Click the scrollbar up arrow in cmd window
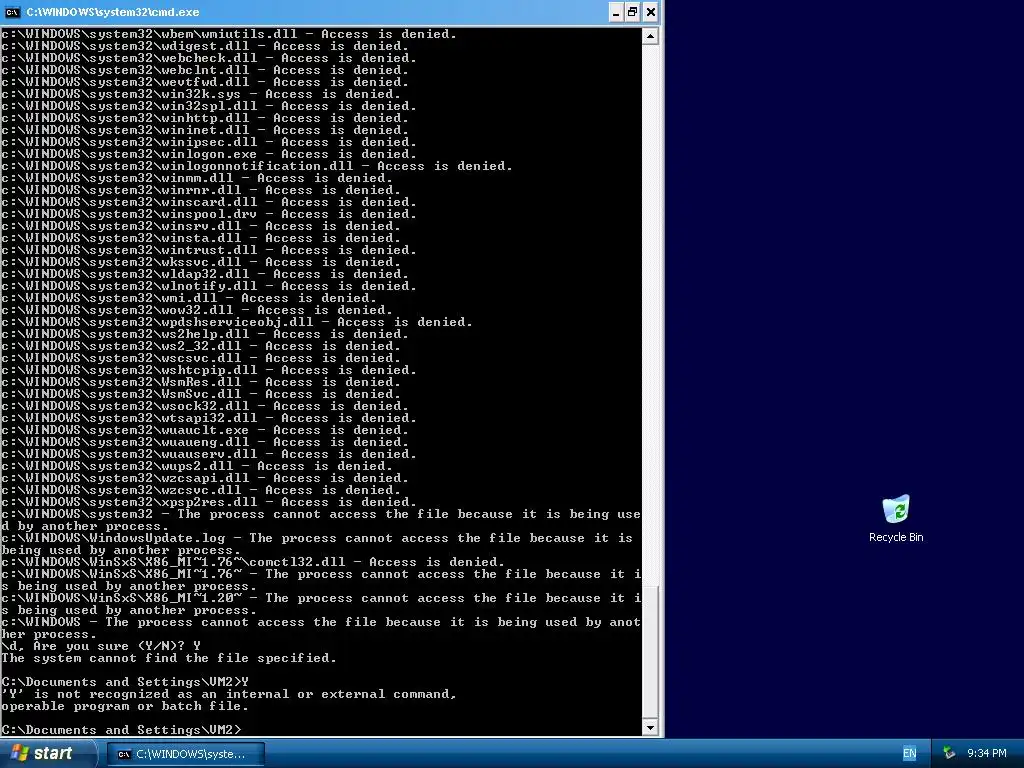 pos(650,37)
